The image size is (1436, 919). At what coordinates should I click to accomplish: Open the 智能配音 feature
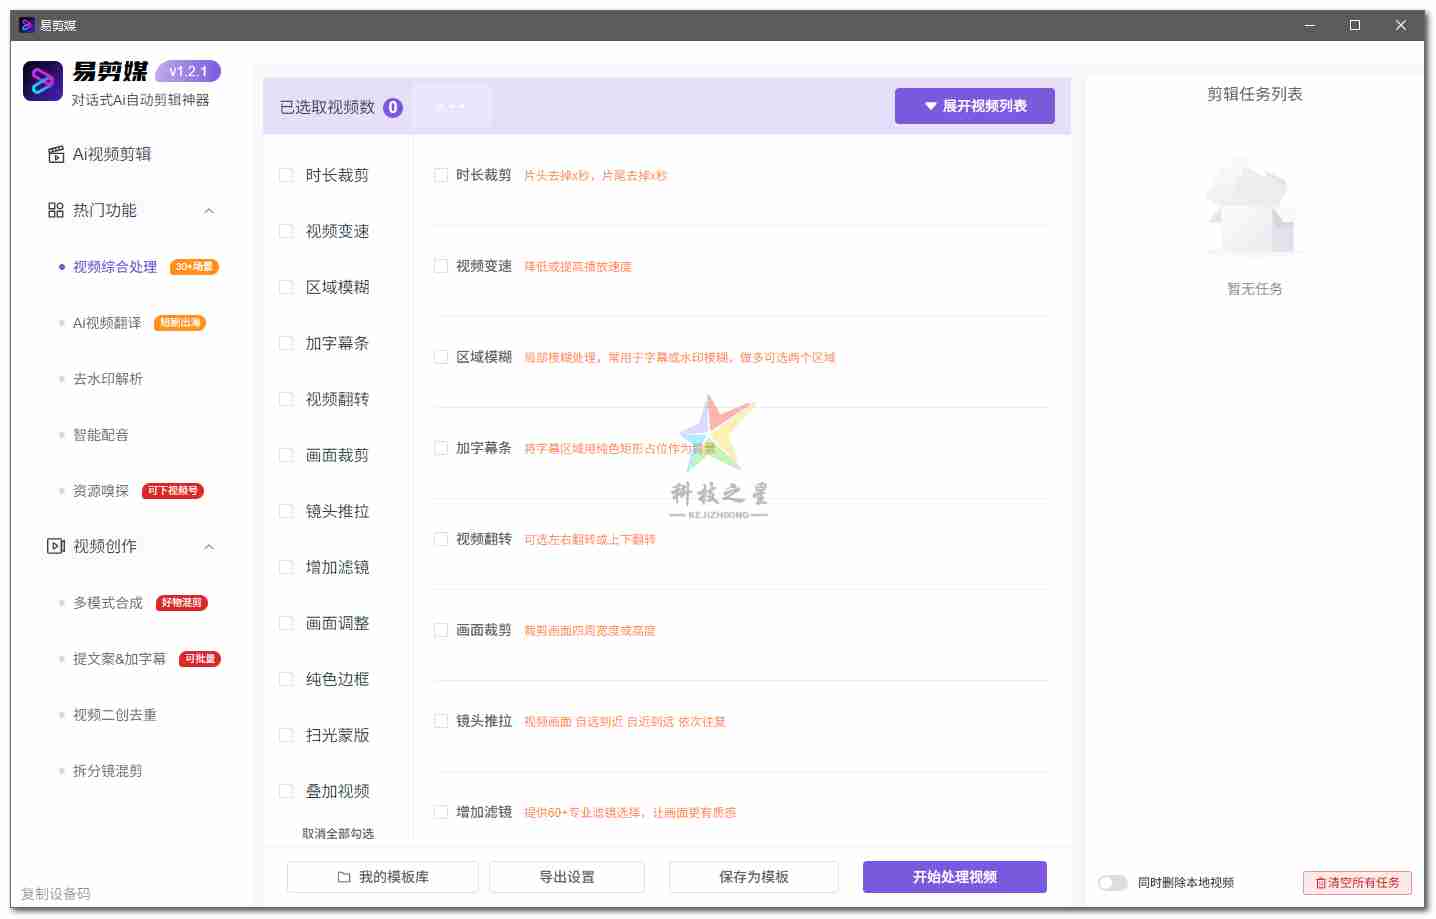[100, 434]
